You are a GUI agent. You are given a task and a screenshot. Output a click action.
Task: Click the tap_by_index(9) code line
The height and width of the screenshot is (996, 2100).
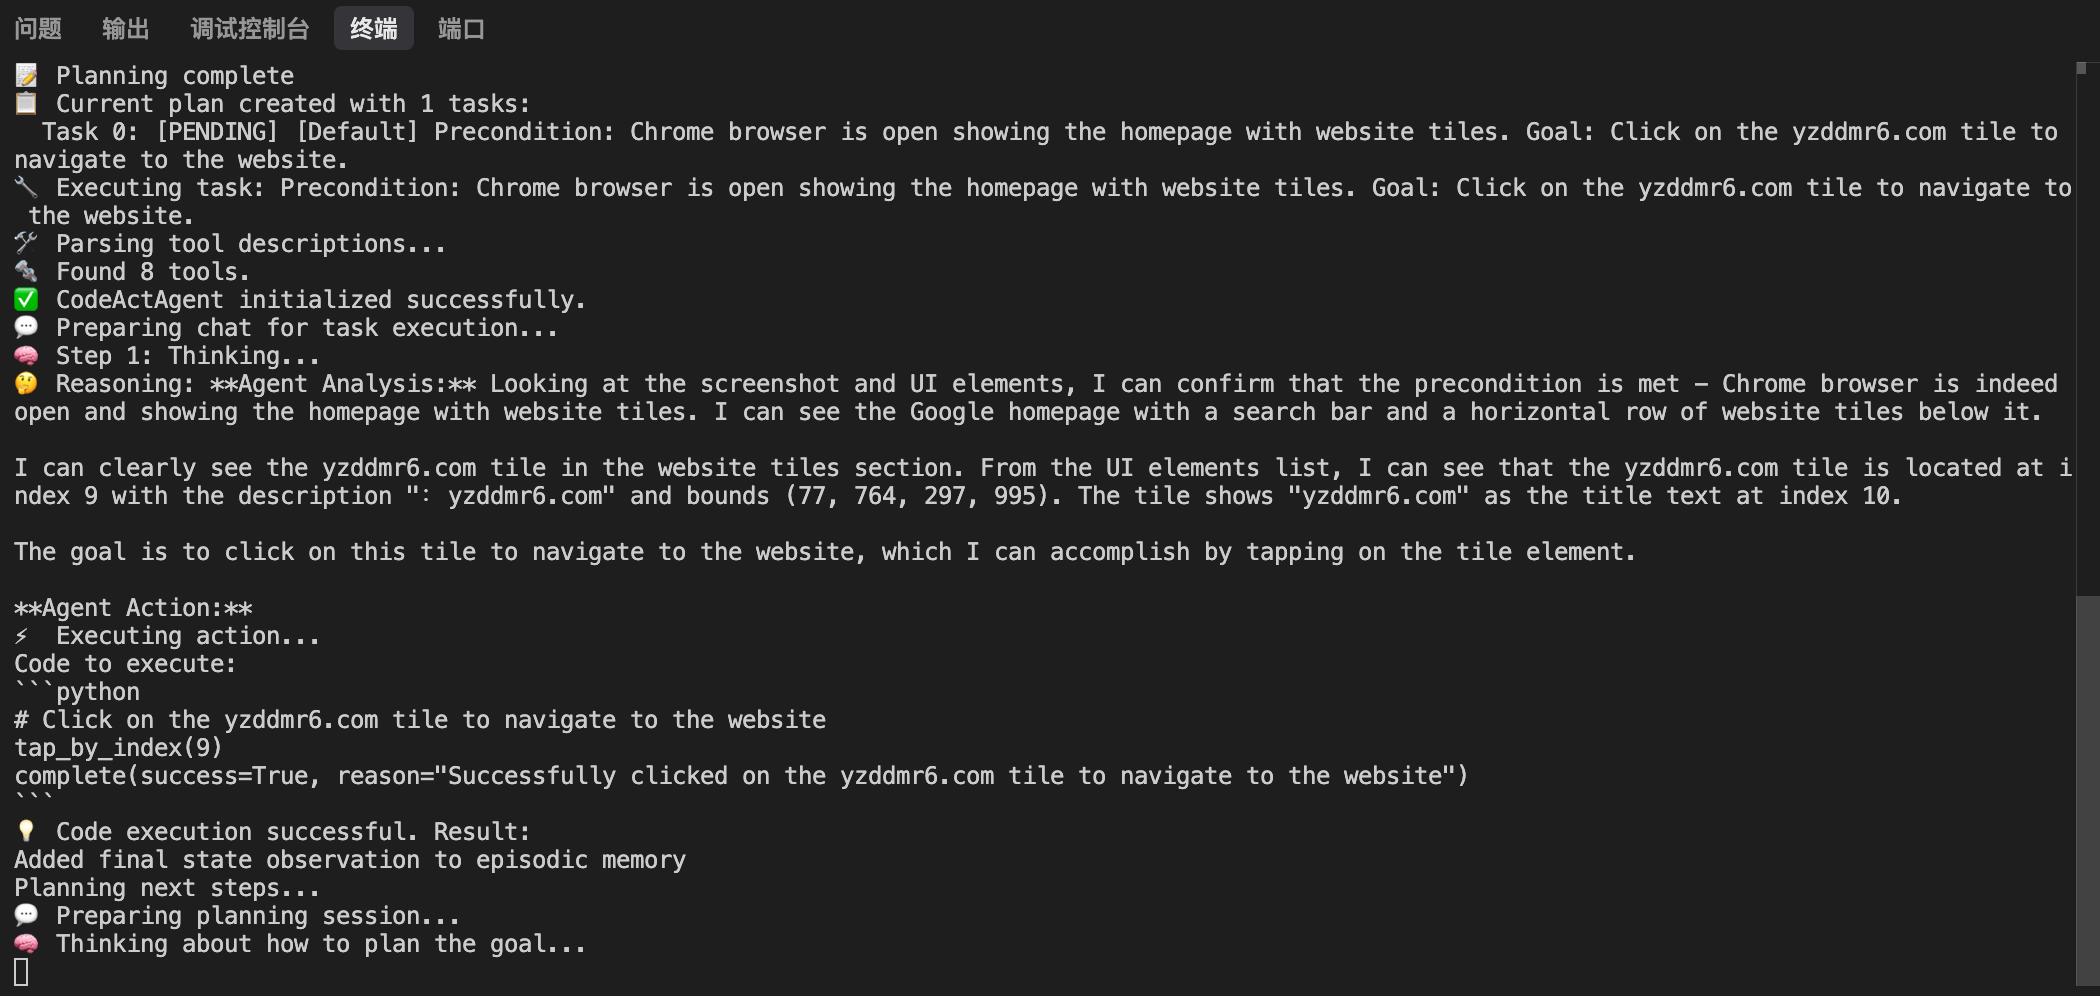pyautogui.click(x=118, y=748)
